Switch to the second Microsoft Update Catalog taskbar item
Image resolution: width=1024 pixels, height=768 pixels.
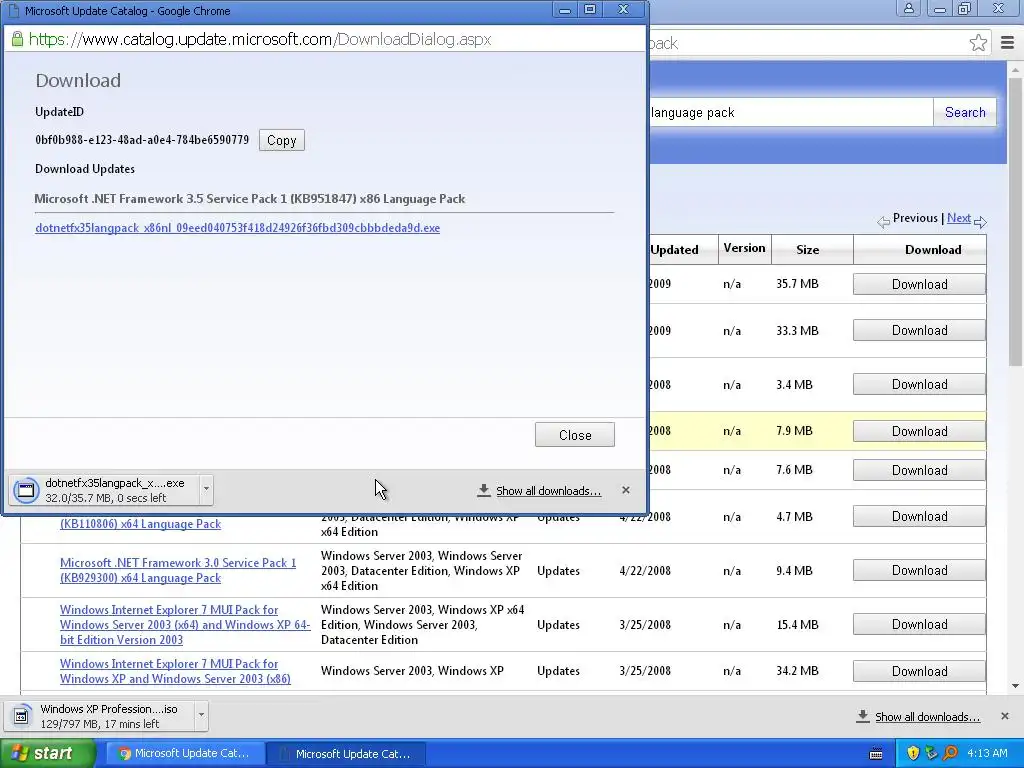(347, 753)
